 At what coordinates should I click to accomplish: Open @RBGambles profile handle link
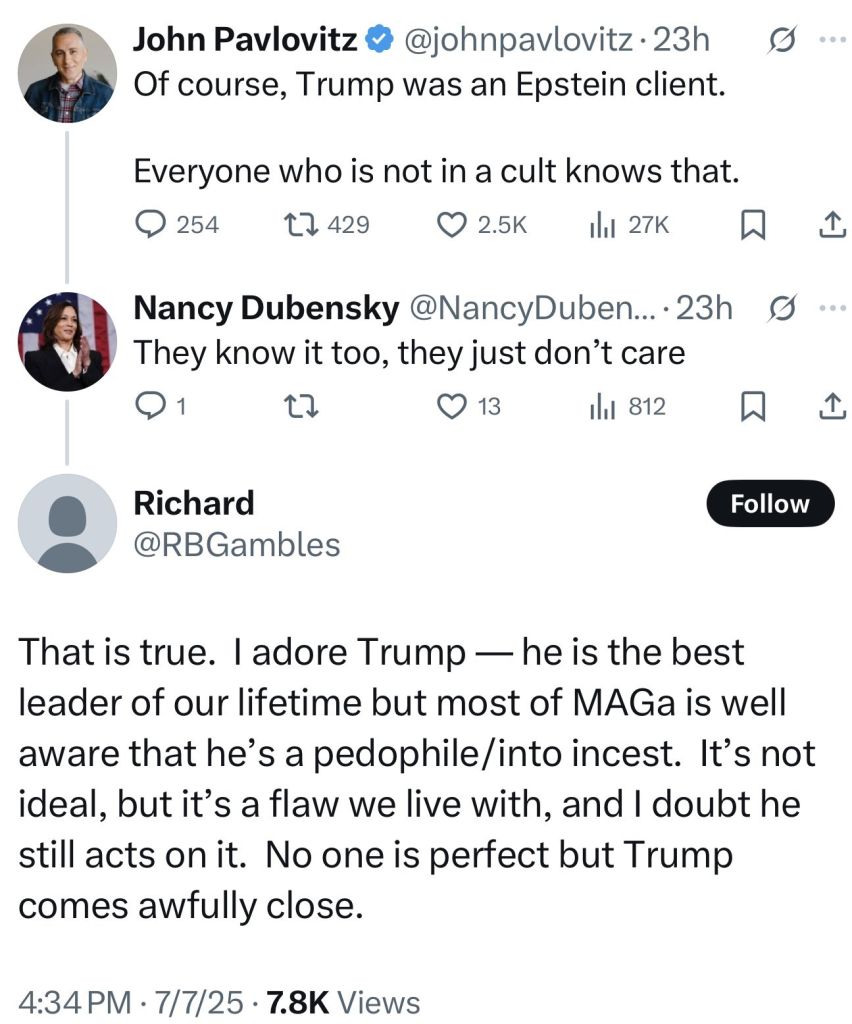237,545
